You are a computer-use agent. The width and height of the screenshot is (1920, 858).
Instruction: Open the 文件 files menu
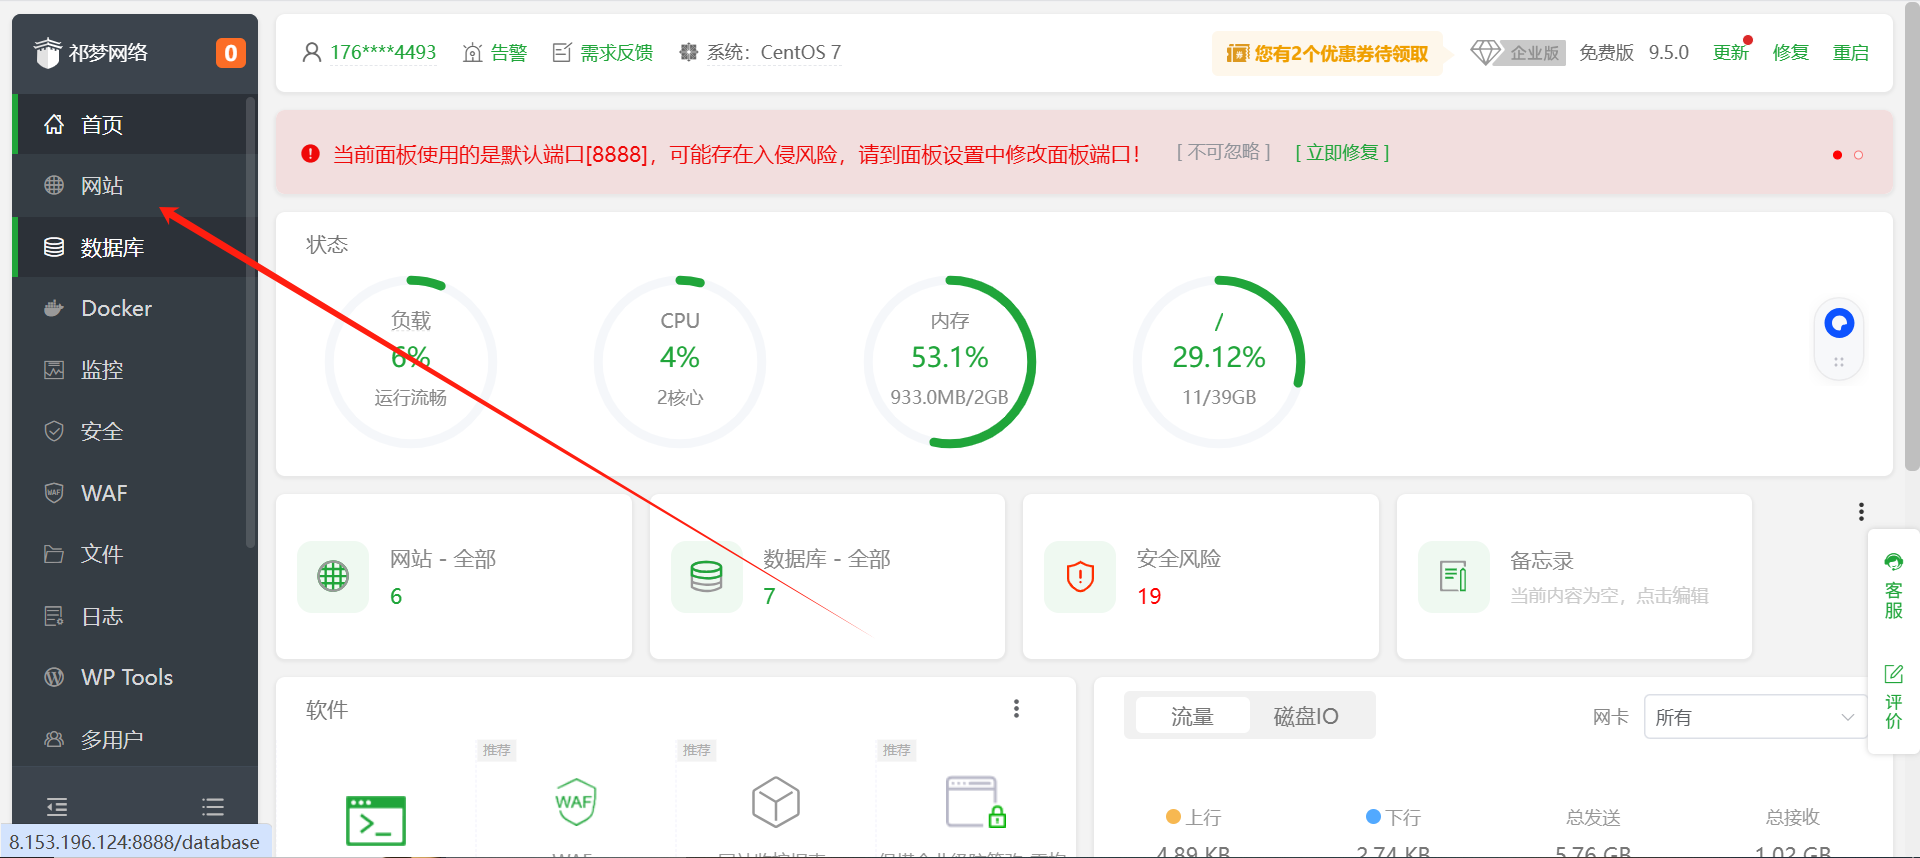[134, 554]
